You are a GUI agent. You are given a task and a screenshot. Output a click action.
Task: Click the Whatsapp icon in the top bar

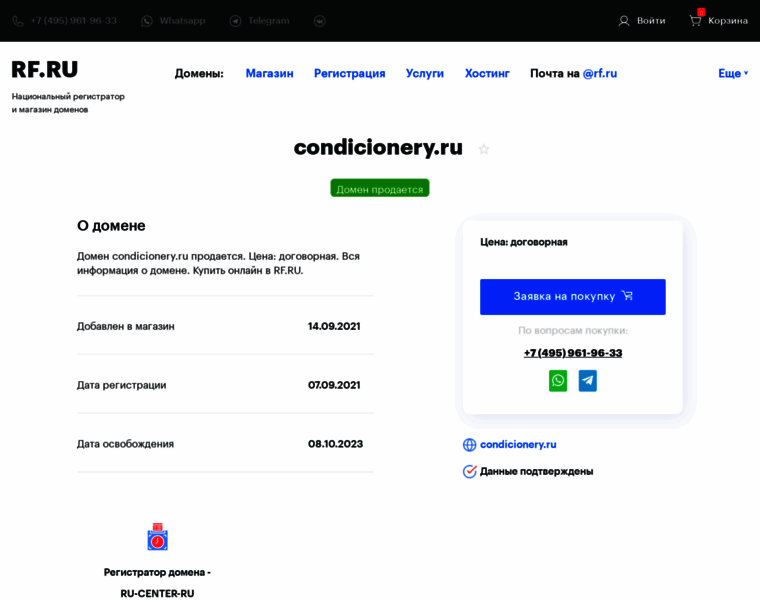(x=146, y=21)
